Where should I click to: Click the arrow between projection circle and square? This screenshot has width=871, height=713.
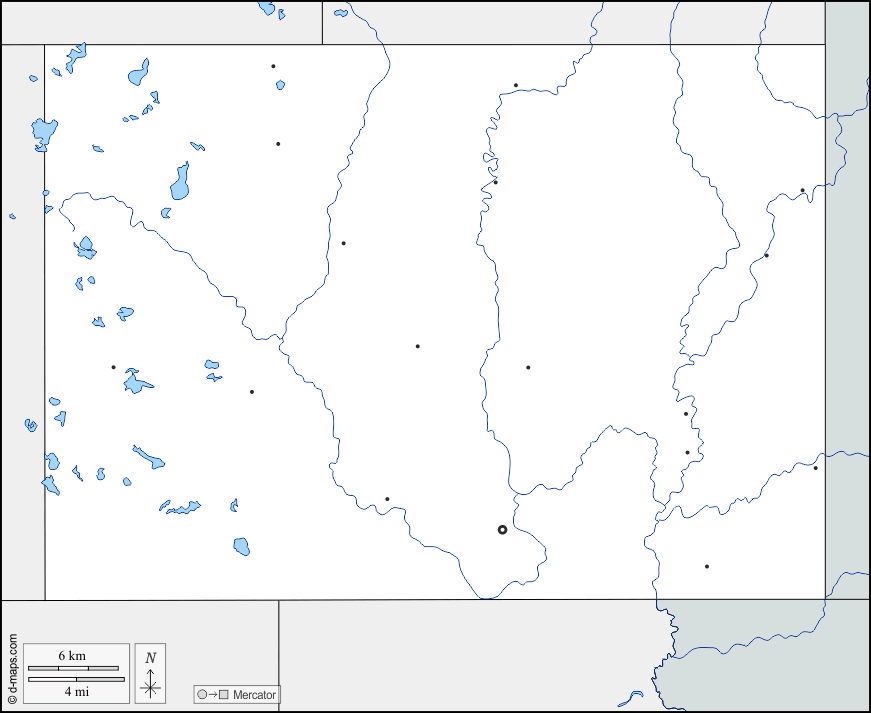213,694
